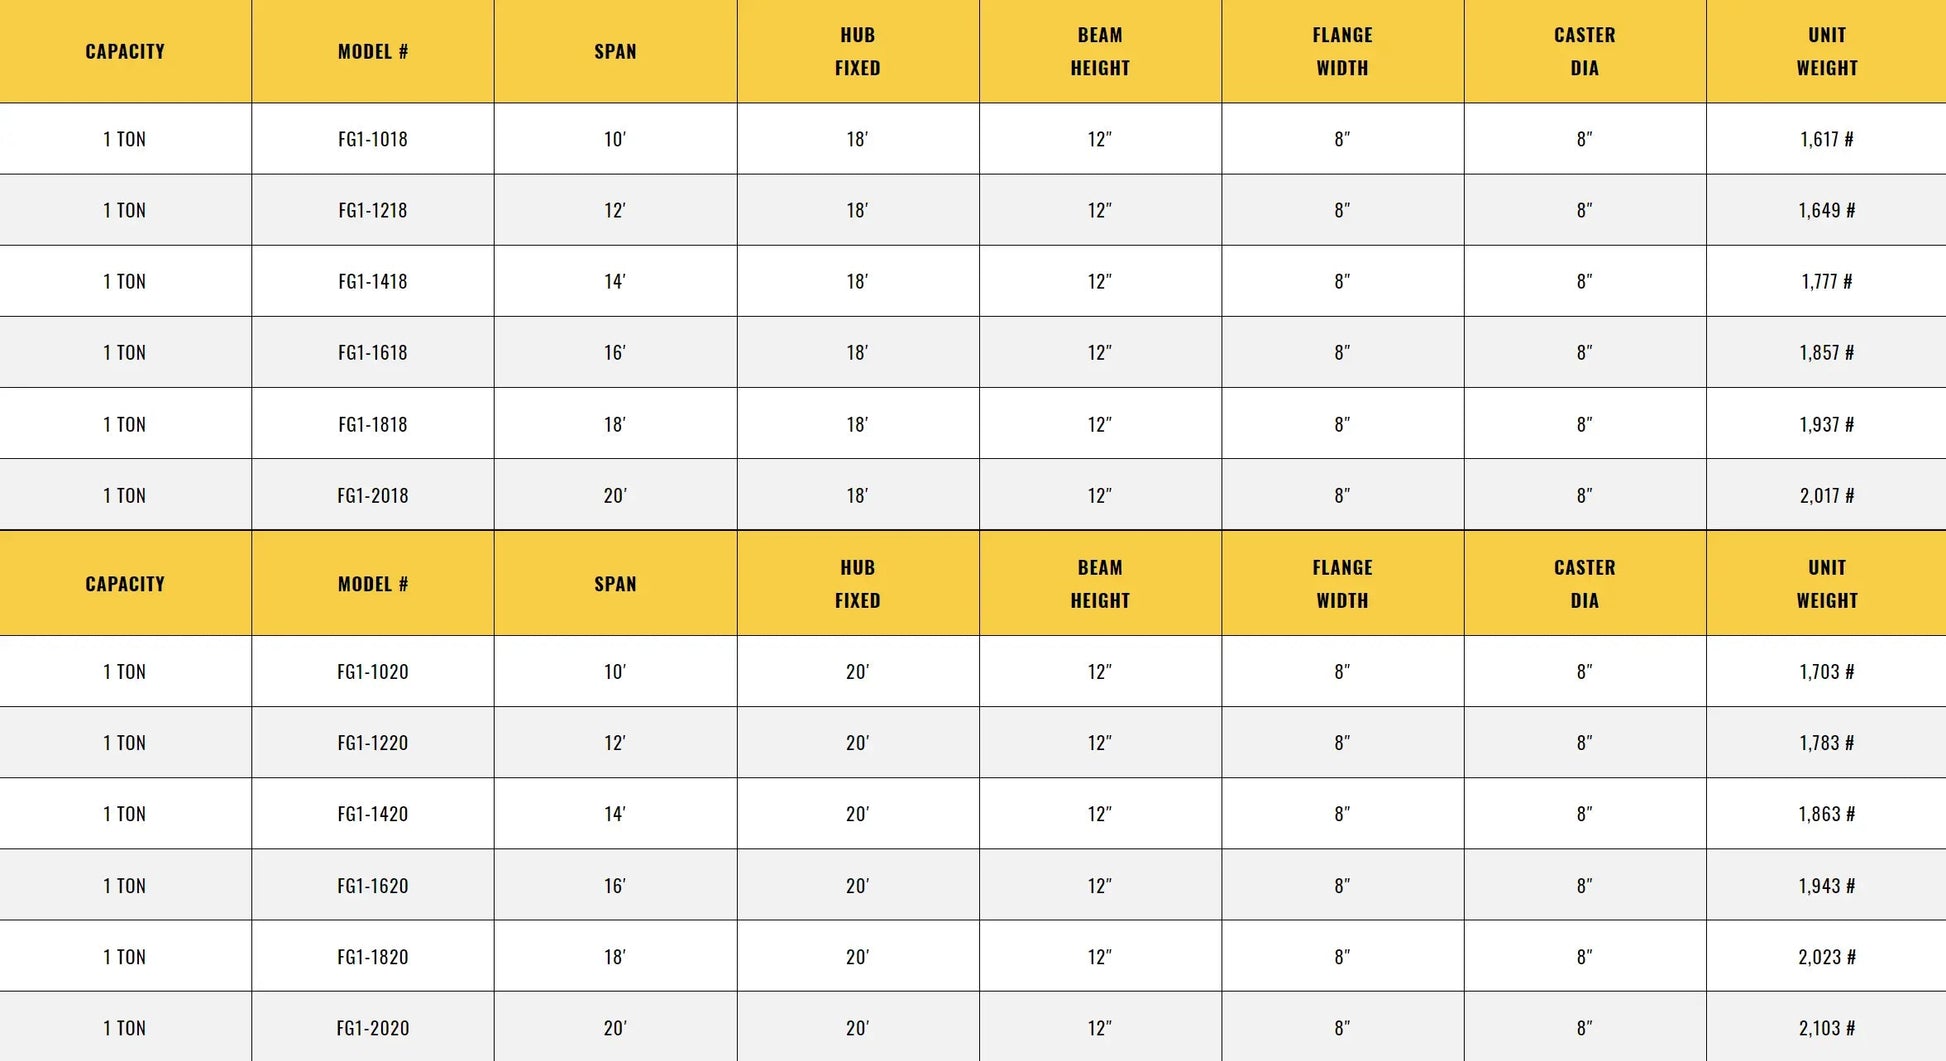Click the 1,617 # unit weight cell
Image resolution: width=1946 pixels, height=1061 pixels.
click(x=1826, y=139)
